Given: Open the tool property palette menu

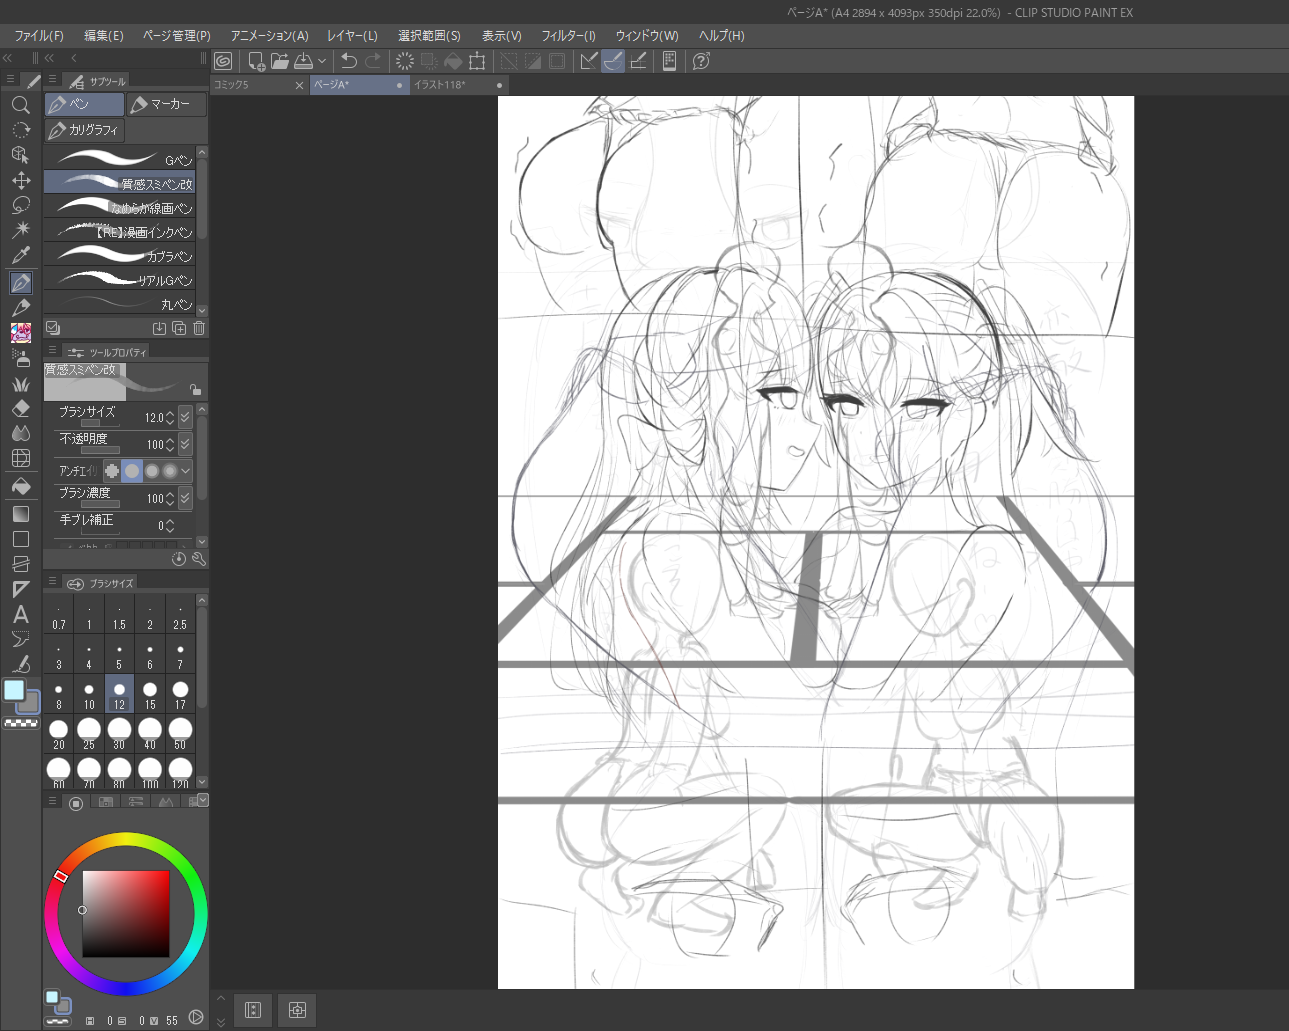Looking at the screenshot, I should [52, 351].
